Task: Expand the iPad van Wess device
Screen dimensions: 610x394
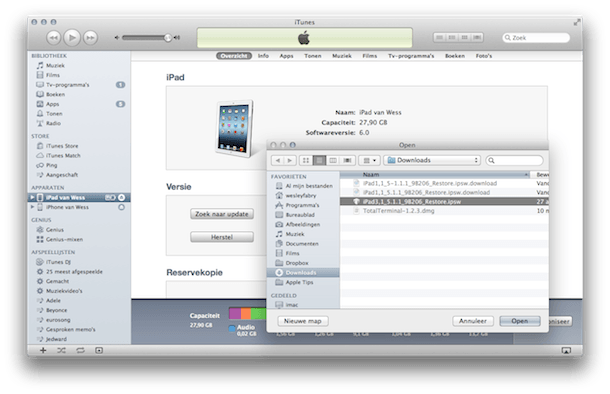Action: point(32,197)
